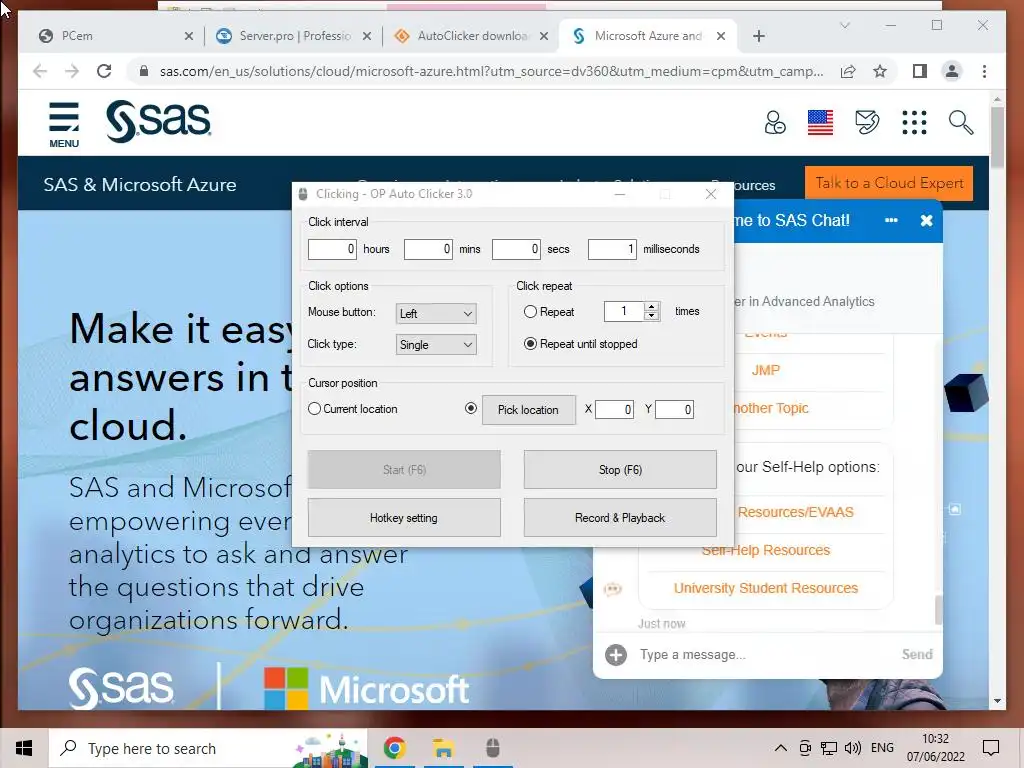
Task: Click the Stop (F6) button
Action: click(620, 470)
